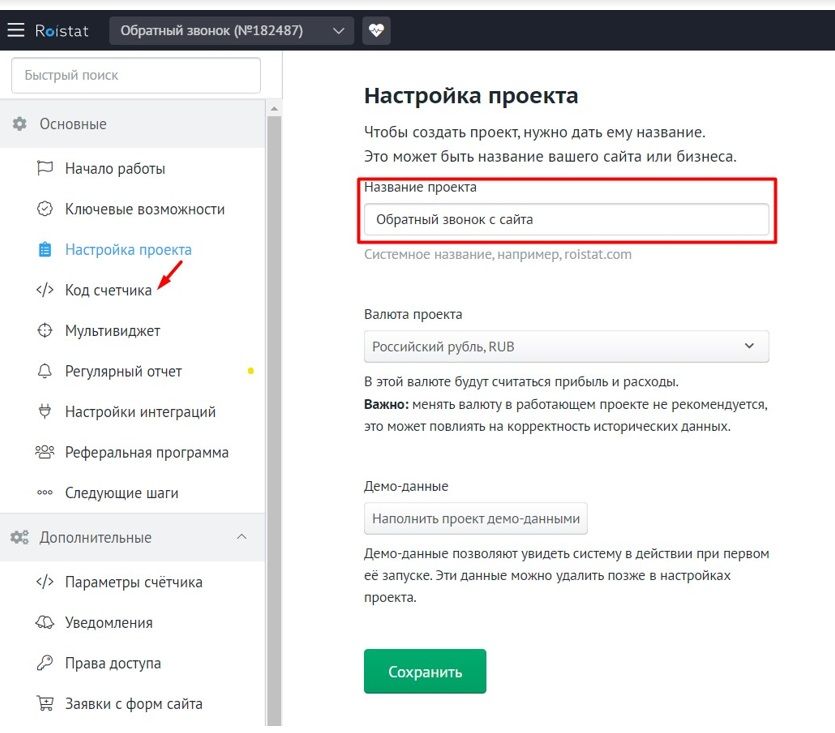Open the hamburger menu next to Roistat

click(16, 30)
